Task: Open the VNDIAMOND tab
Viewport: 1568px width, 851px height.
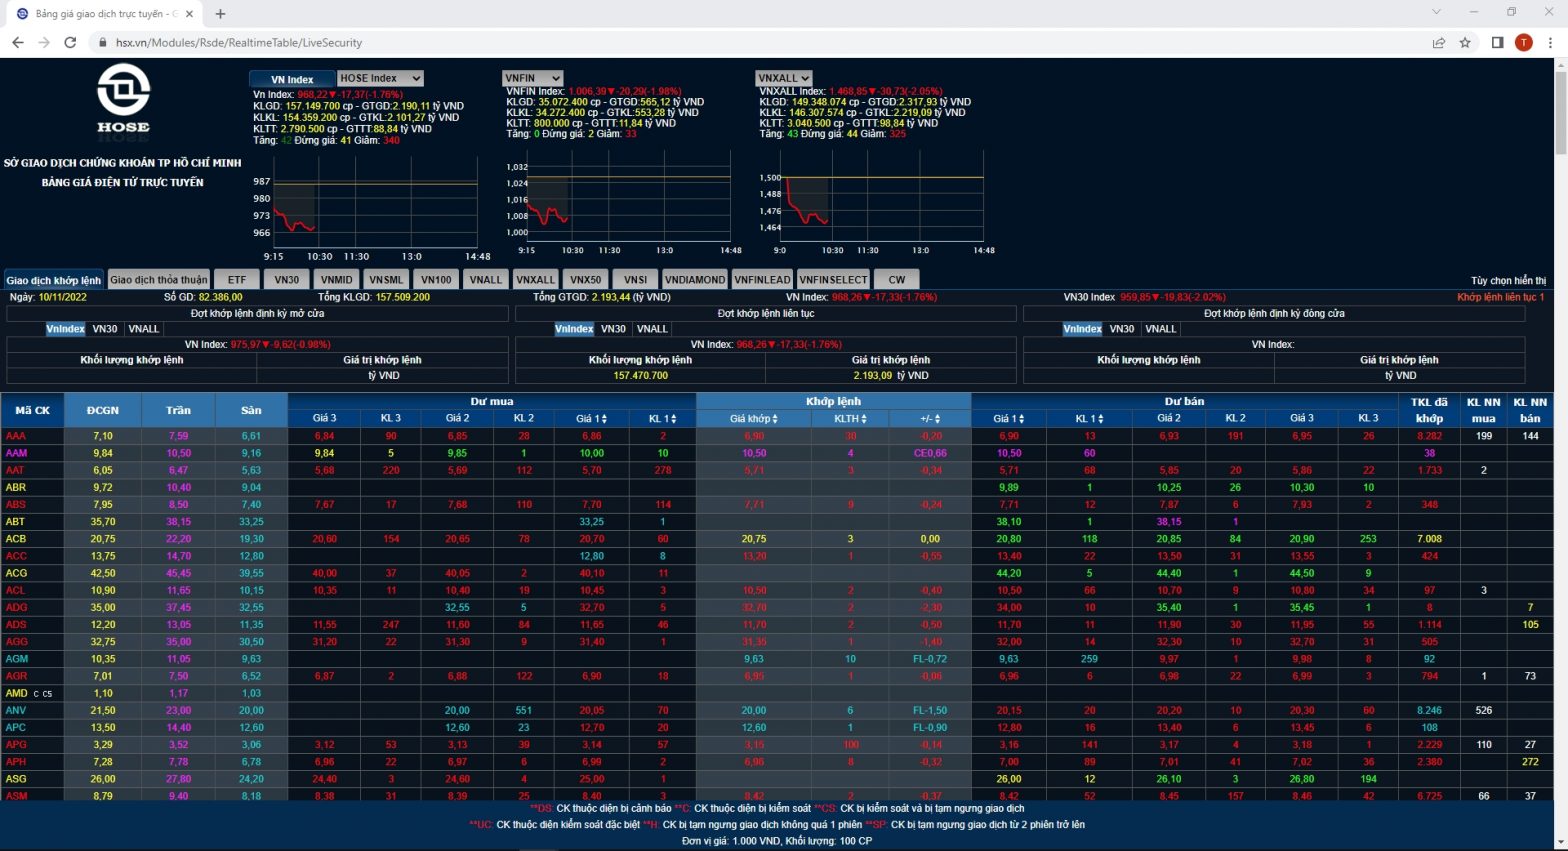Action: coord(694,280)
